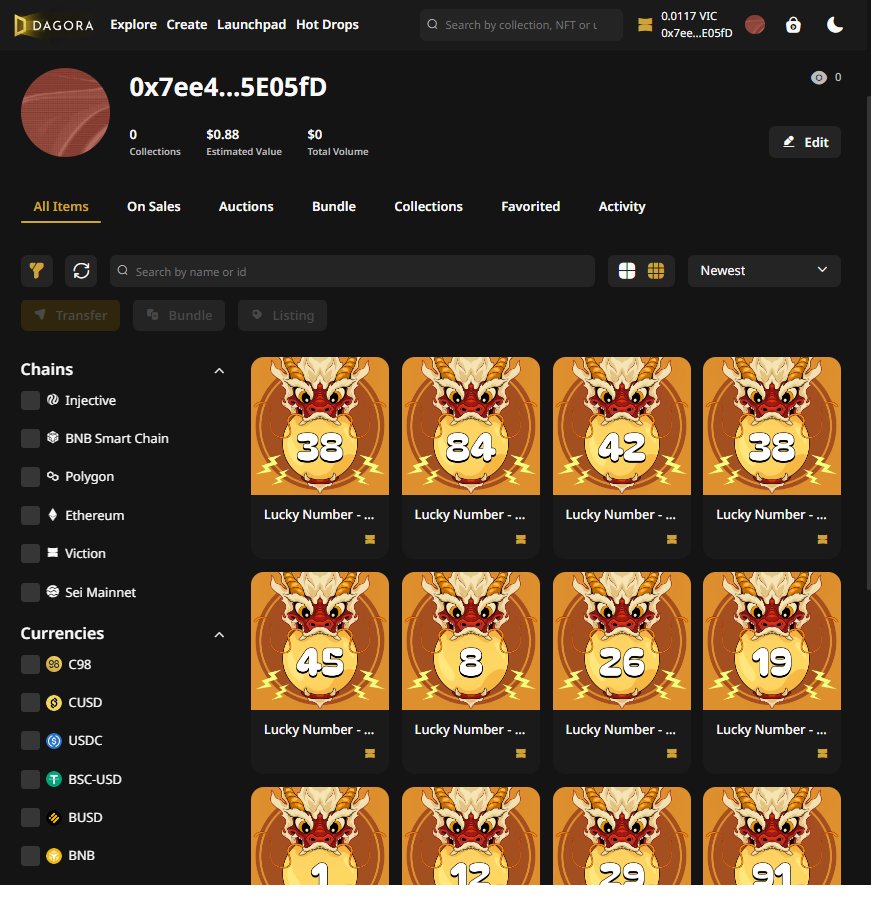Screen dimensions: 871x922
Task: Open the profile avatar in header
Action: point(755,25)
